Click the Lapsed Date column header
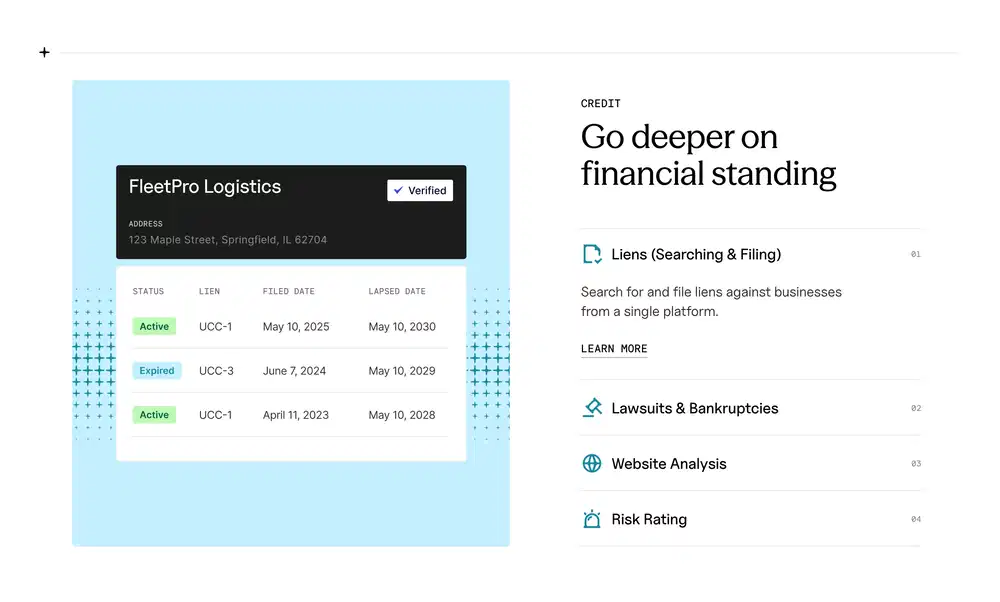The width and height of the screenshot is (1000, 602). [x=397, y=292]
